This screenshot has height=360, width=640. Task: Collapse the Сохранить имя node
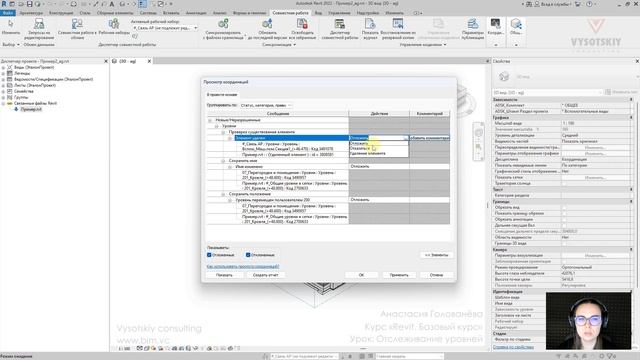tap(223, 161)
